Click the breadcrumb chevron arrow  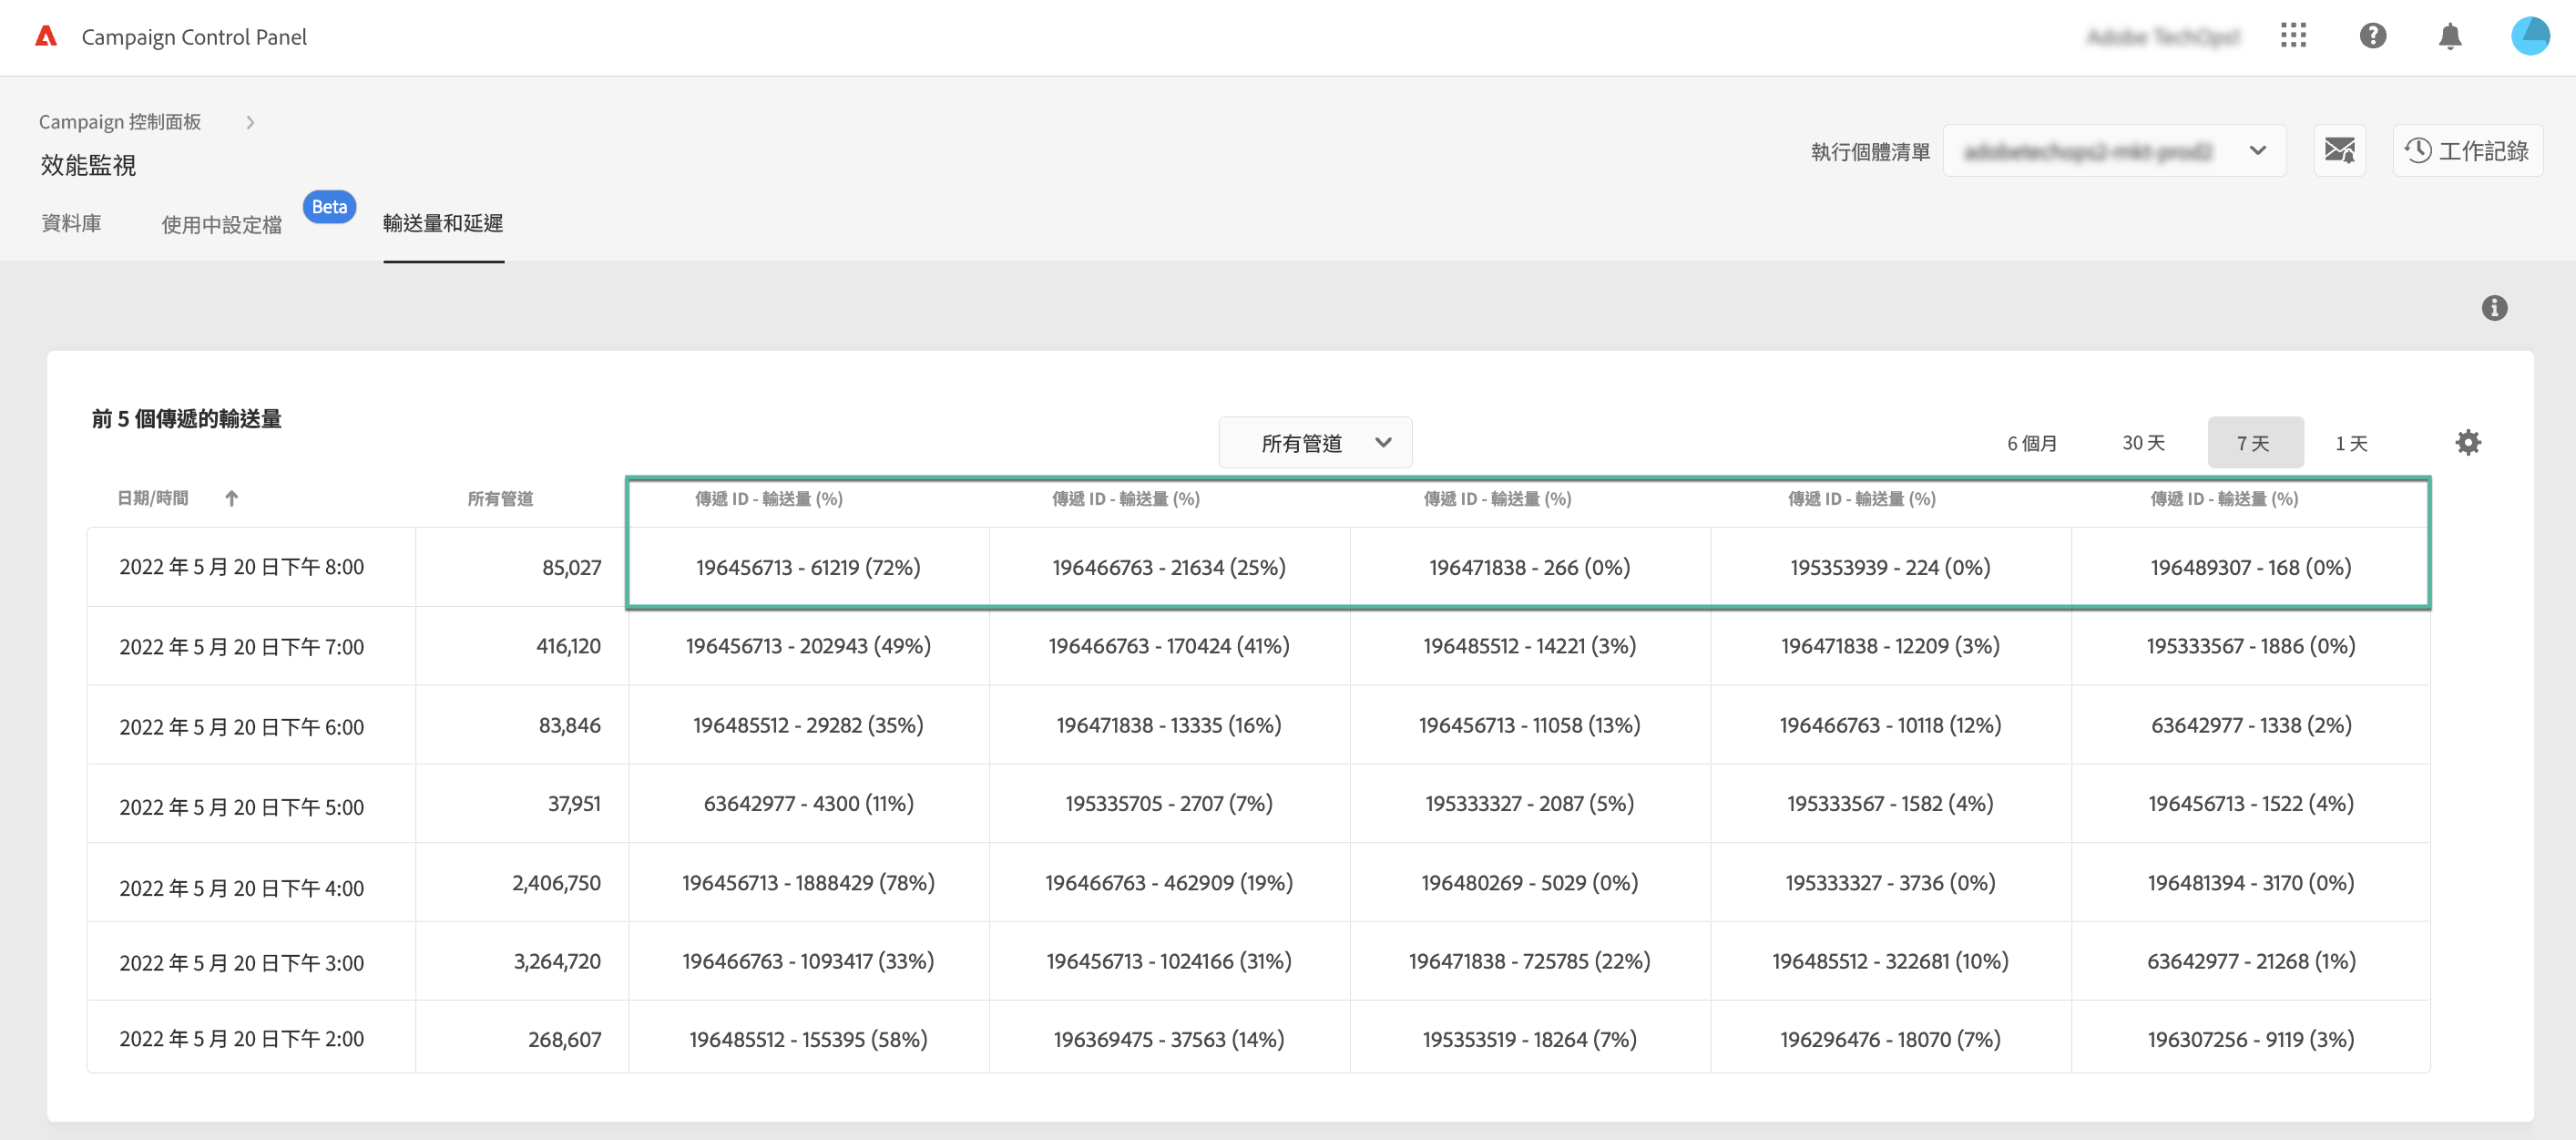point(250,122)
